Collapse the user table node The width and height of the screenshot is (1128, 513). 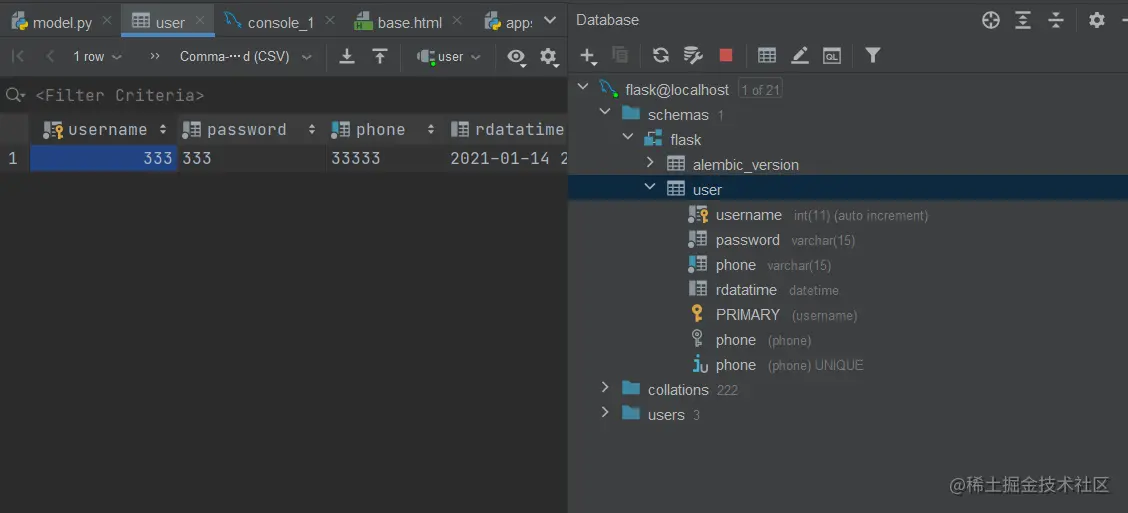click(x=650, y=188)
